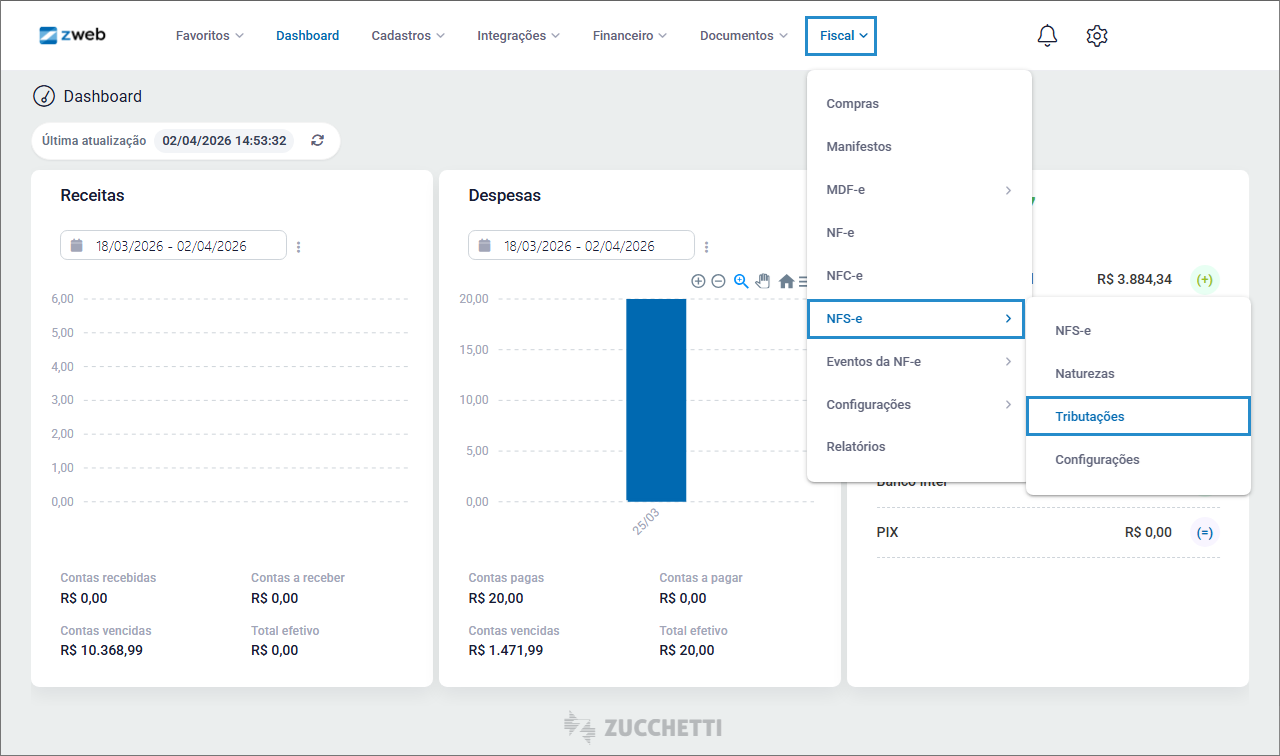Zoom out on the Despesas chart

click(x=718, y=281)
